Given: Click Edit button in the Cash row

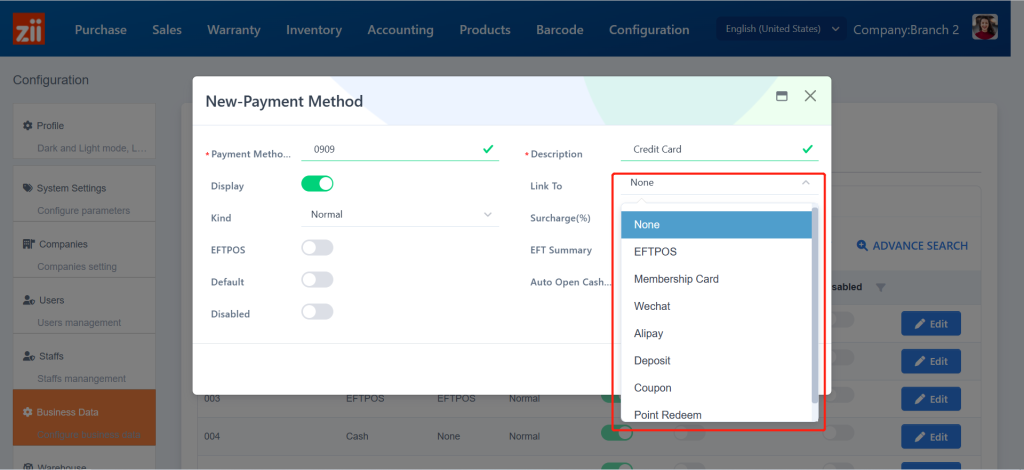Looking at the screenshot, I should (x=930, y=437).
